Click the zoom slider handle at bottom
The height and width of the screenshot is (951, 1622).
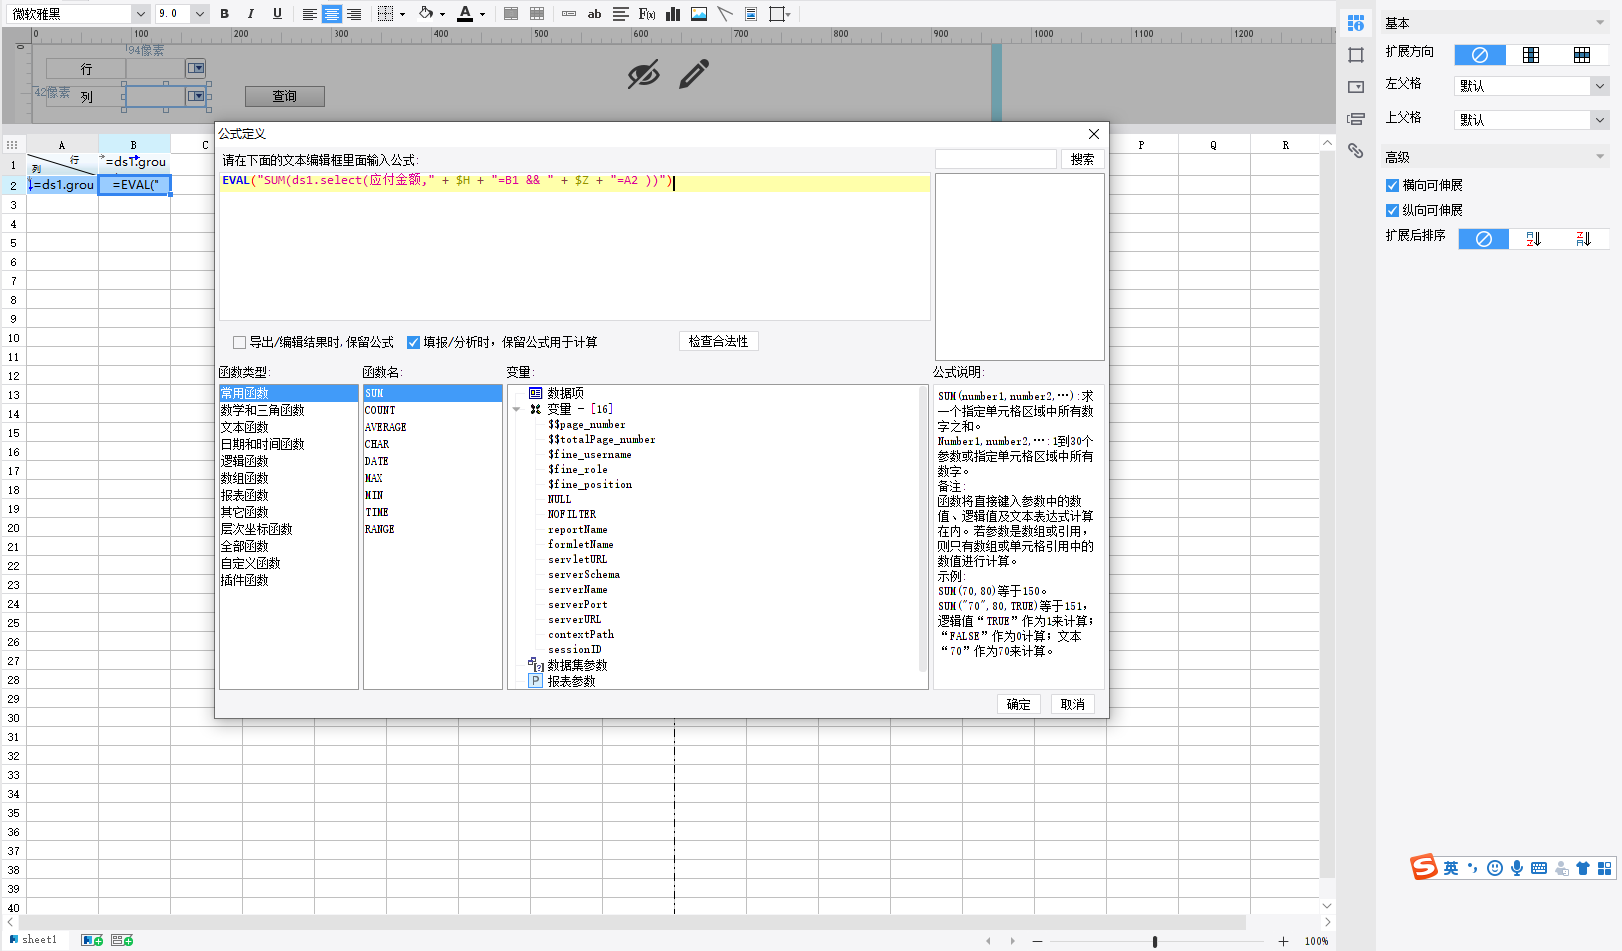pos(1155,941)
